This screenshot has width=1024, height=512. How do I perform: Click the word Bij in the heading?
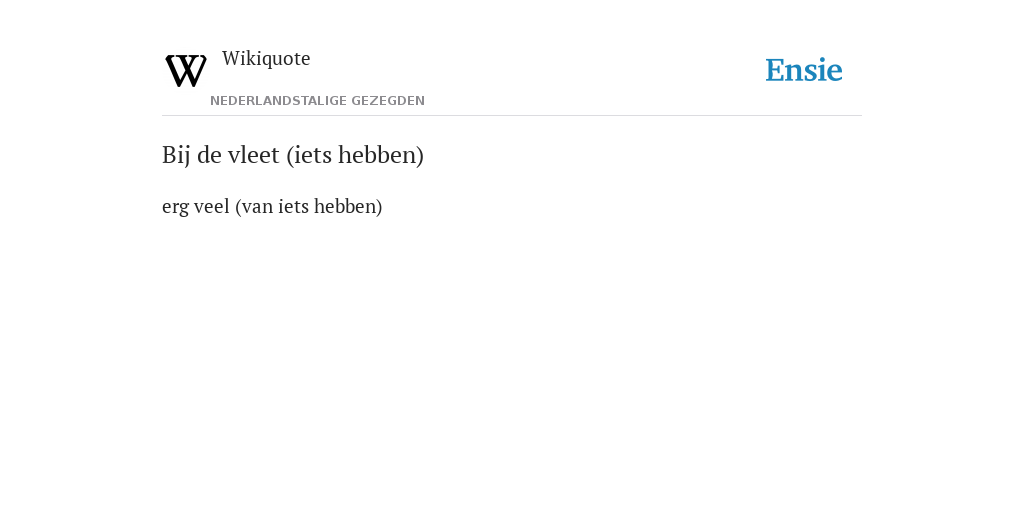(176, 155)
